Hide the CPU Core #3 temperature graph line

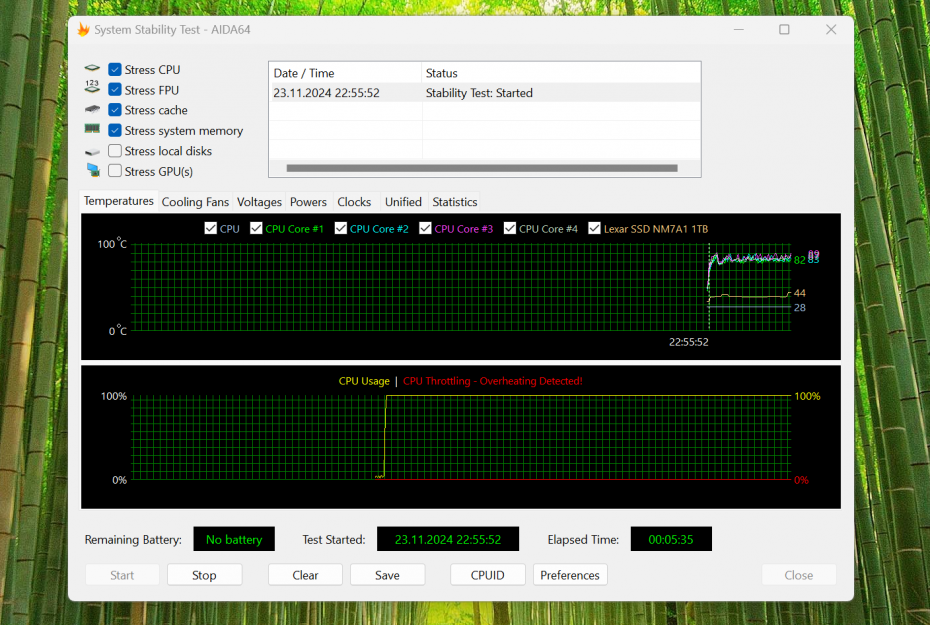tap(426, 229)
